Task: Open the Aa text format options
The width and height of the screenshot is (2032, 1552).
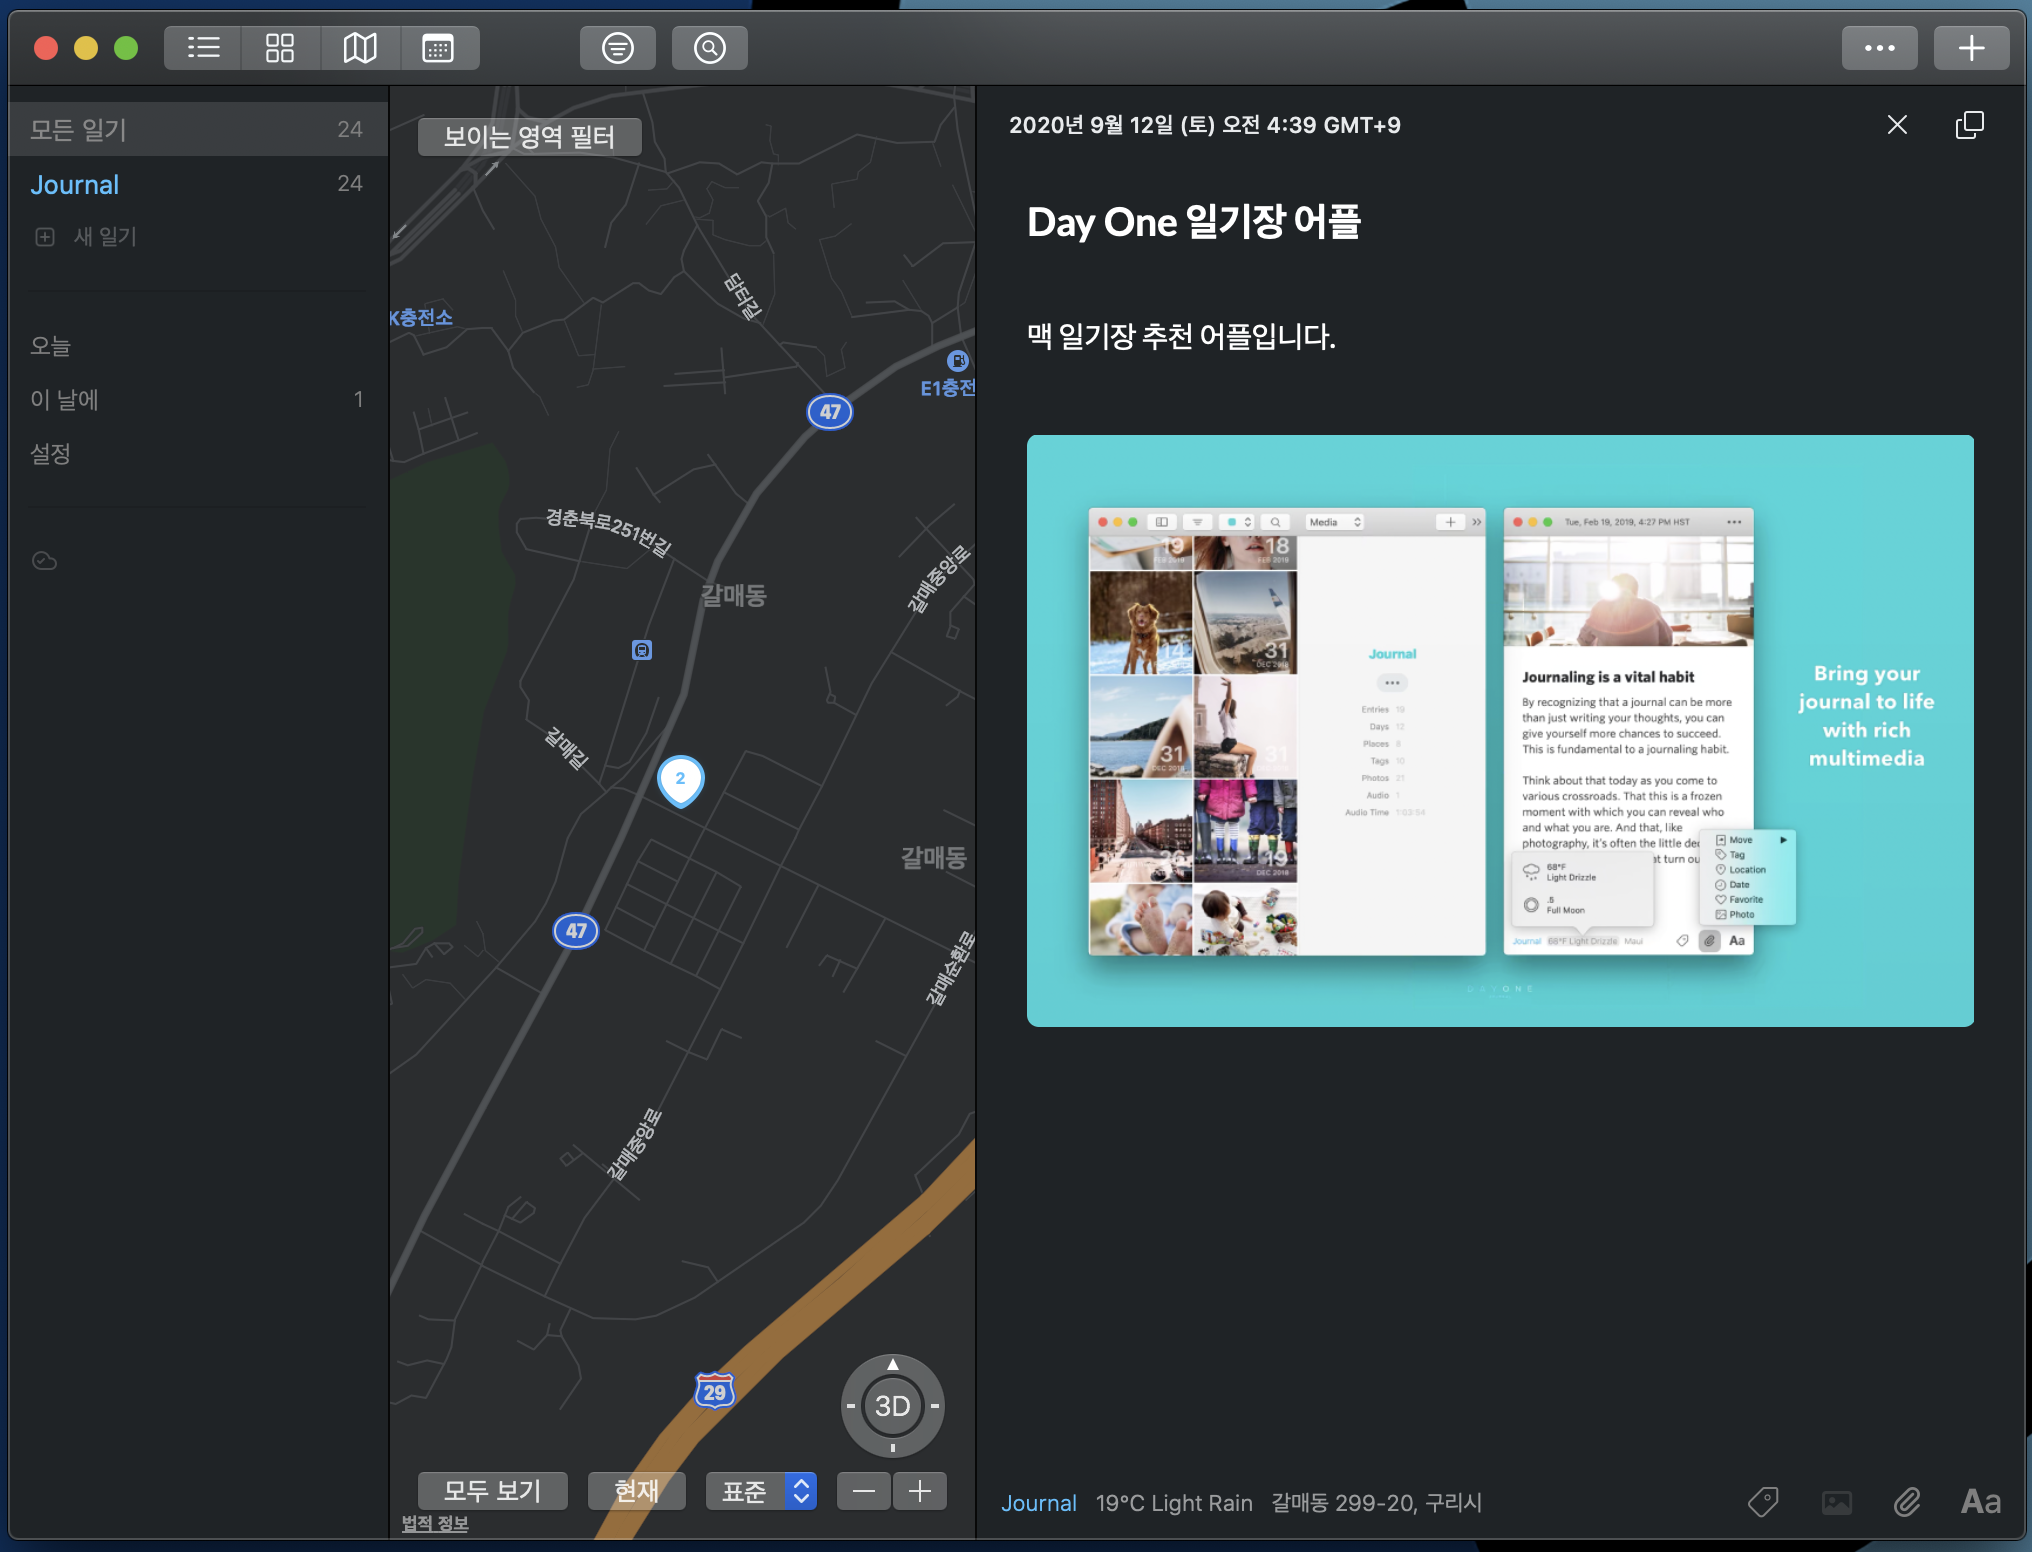Action: click(x=1980, y=1502)
